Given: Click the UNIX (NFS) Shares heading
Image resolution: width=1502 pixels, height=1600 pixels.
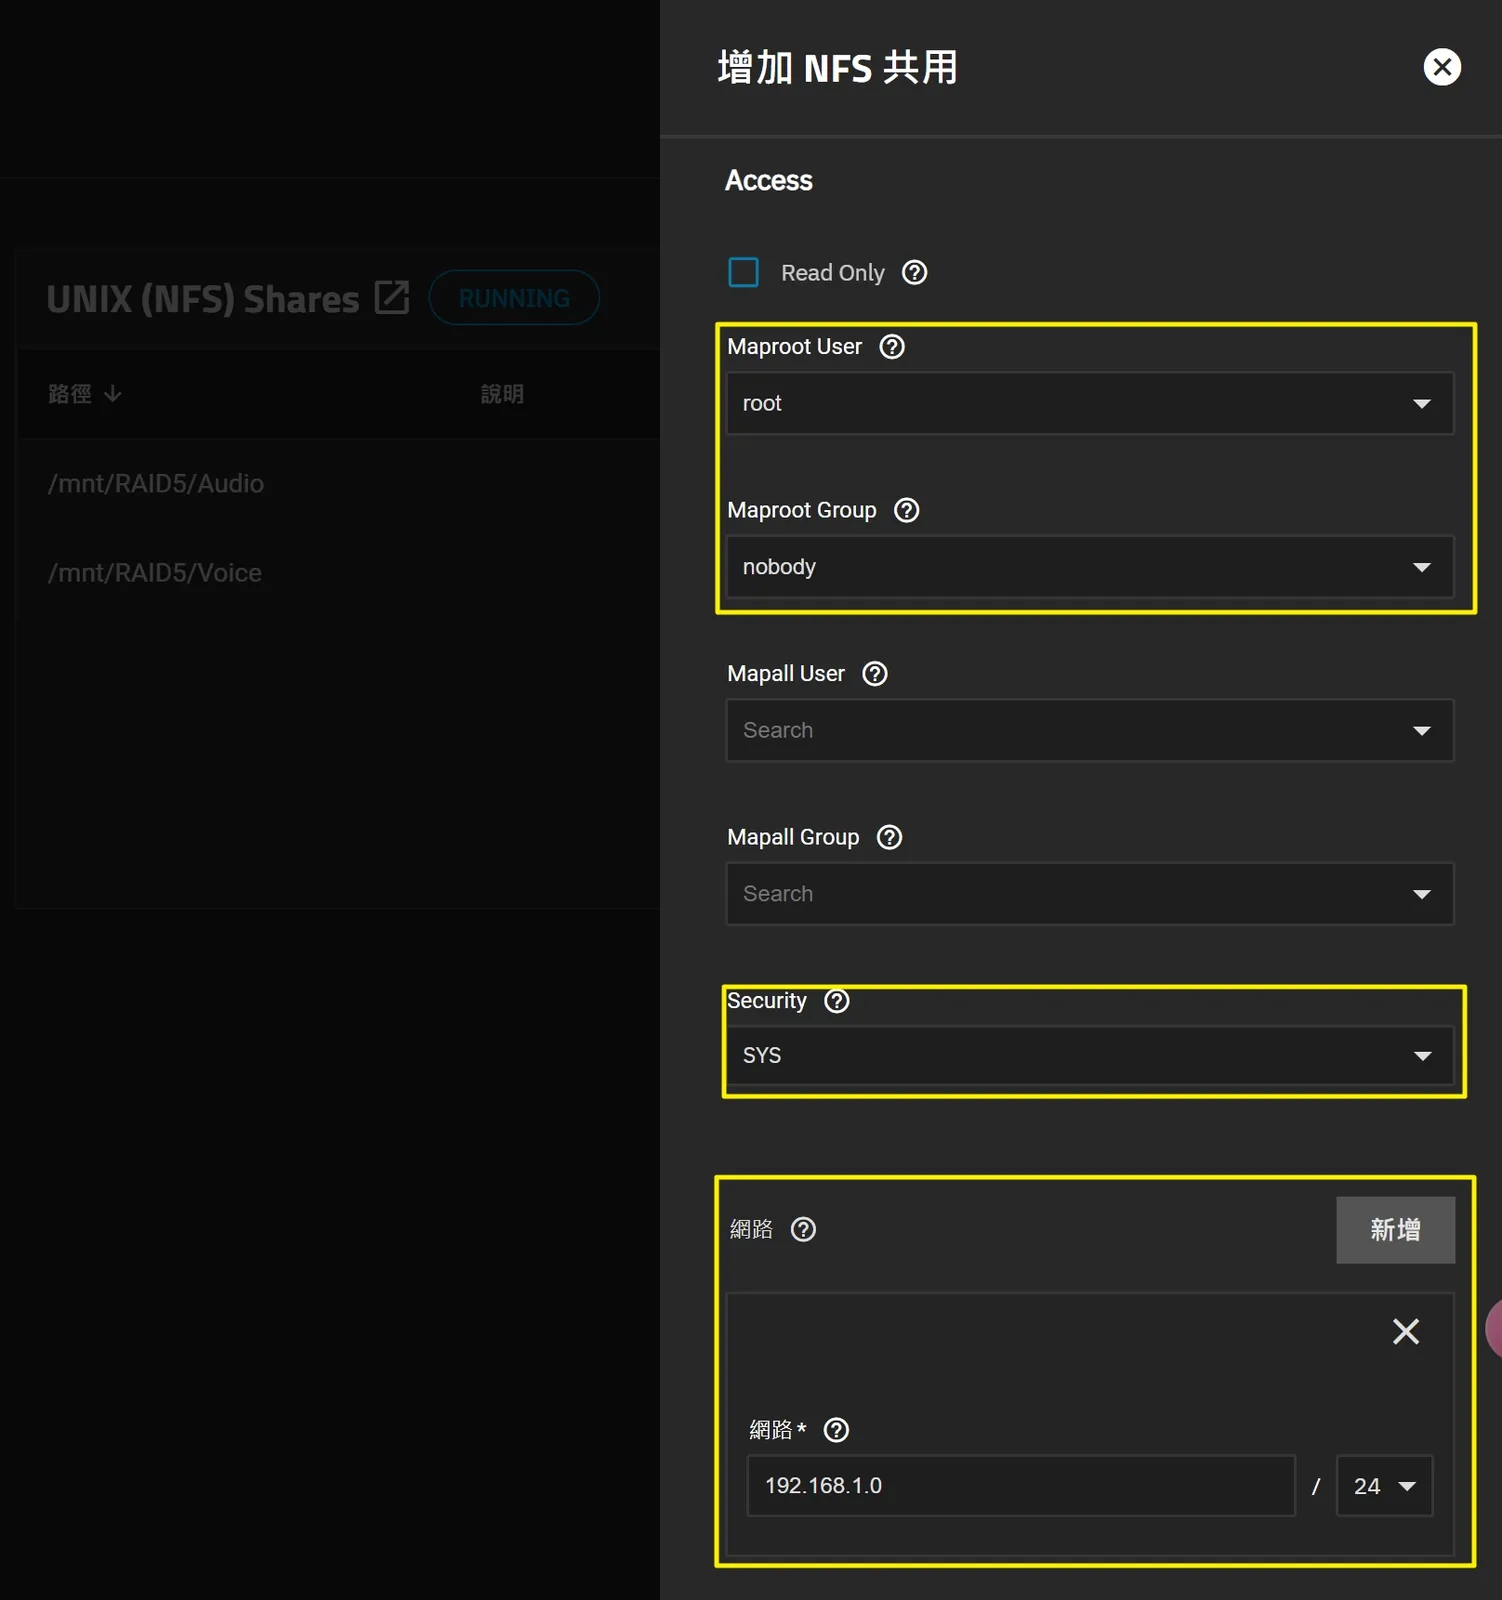Looking at the screenshot, I should 203,299.
